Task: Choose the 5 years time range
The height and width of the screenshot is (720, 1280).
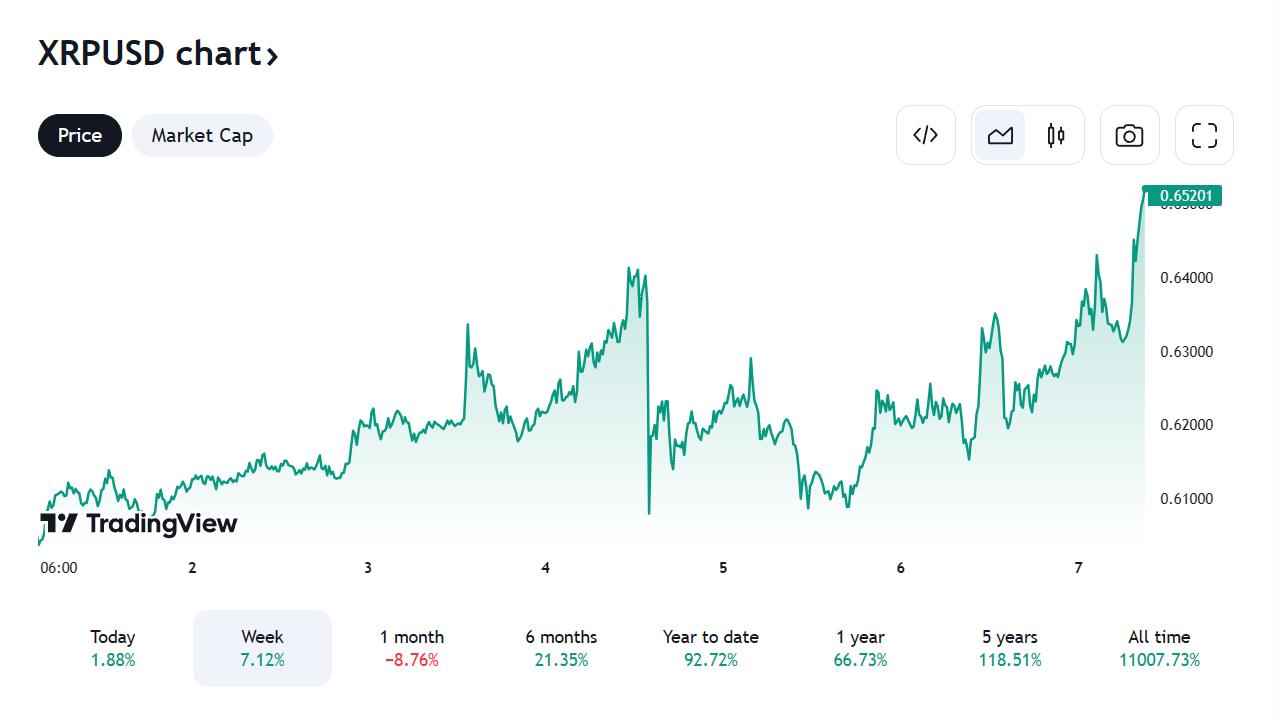Action: tap(1010, 648)
